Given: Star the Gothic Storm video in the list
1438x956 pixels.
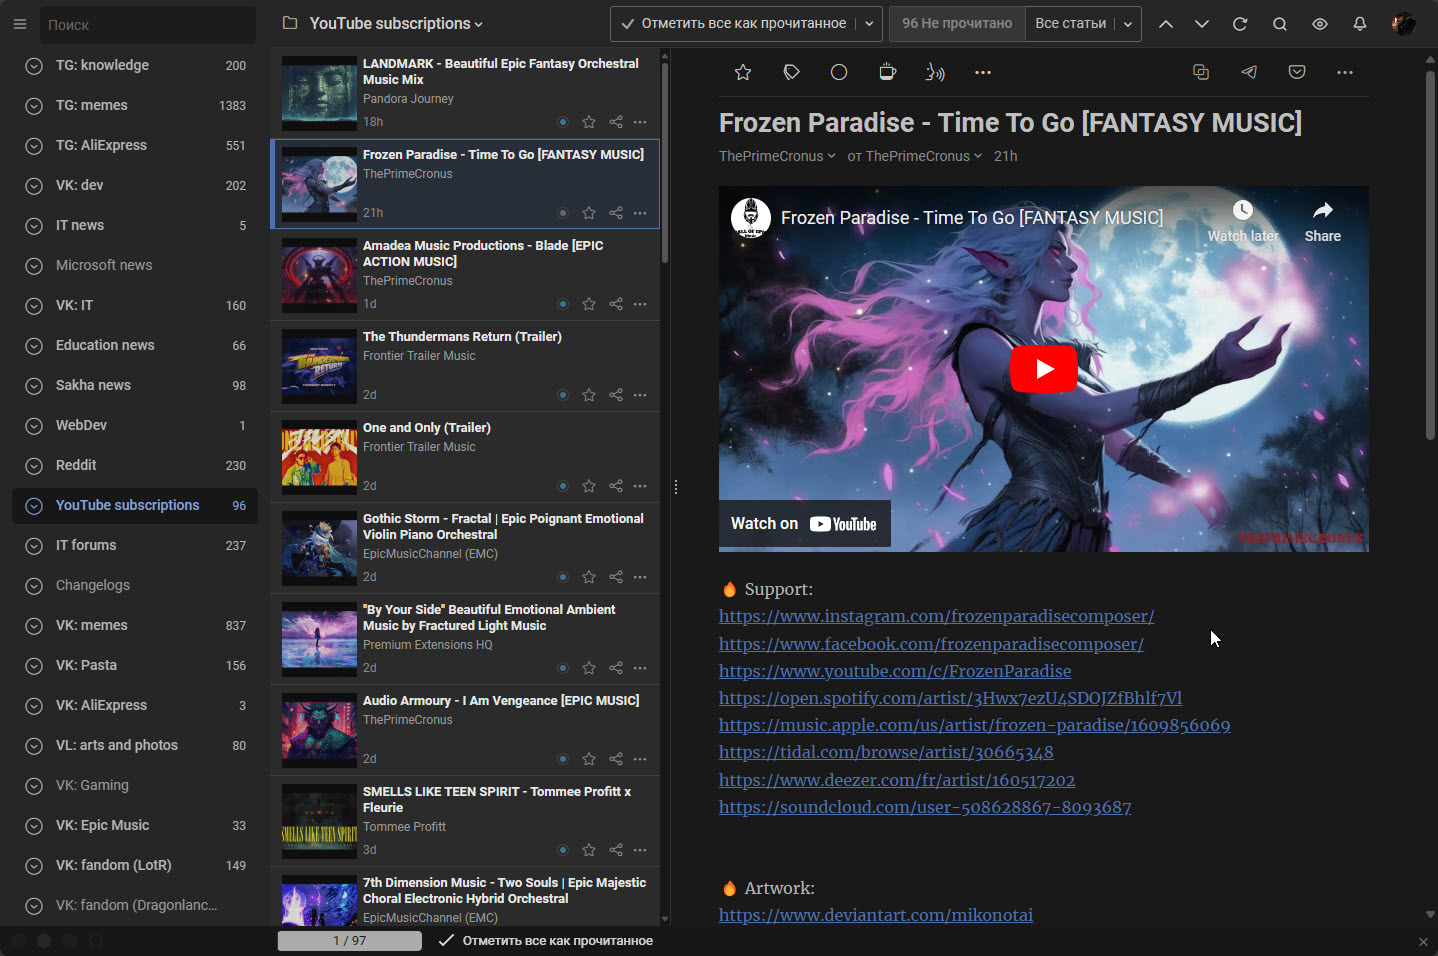Looking at the screenshot, I should [588, 577].
